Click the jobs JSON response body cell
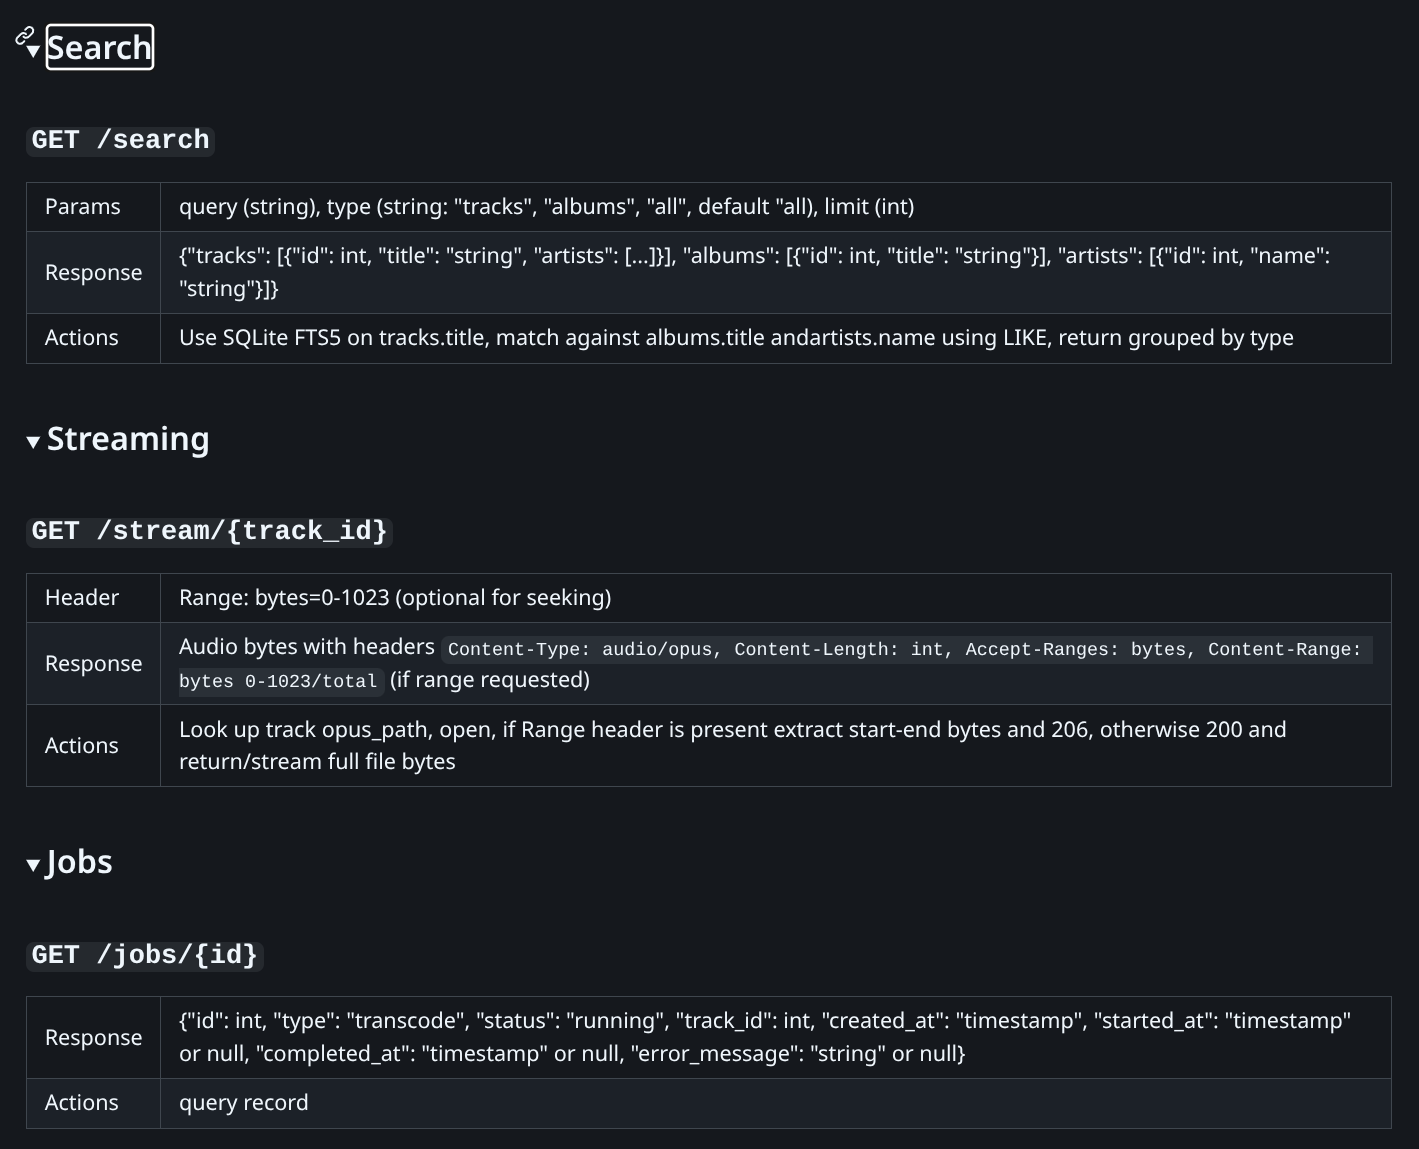This screenshot has height=1149, width=1419. 764,1037
